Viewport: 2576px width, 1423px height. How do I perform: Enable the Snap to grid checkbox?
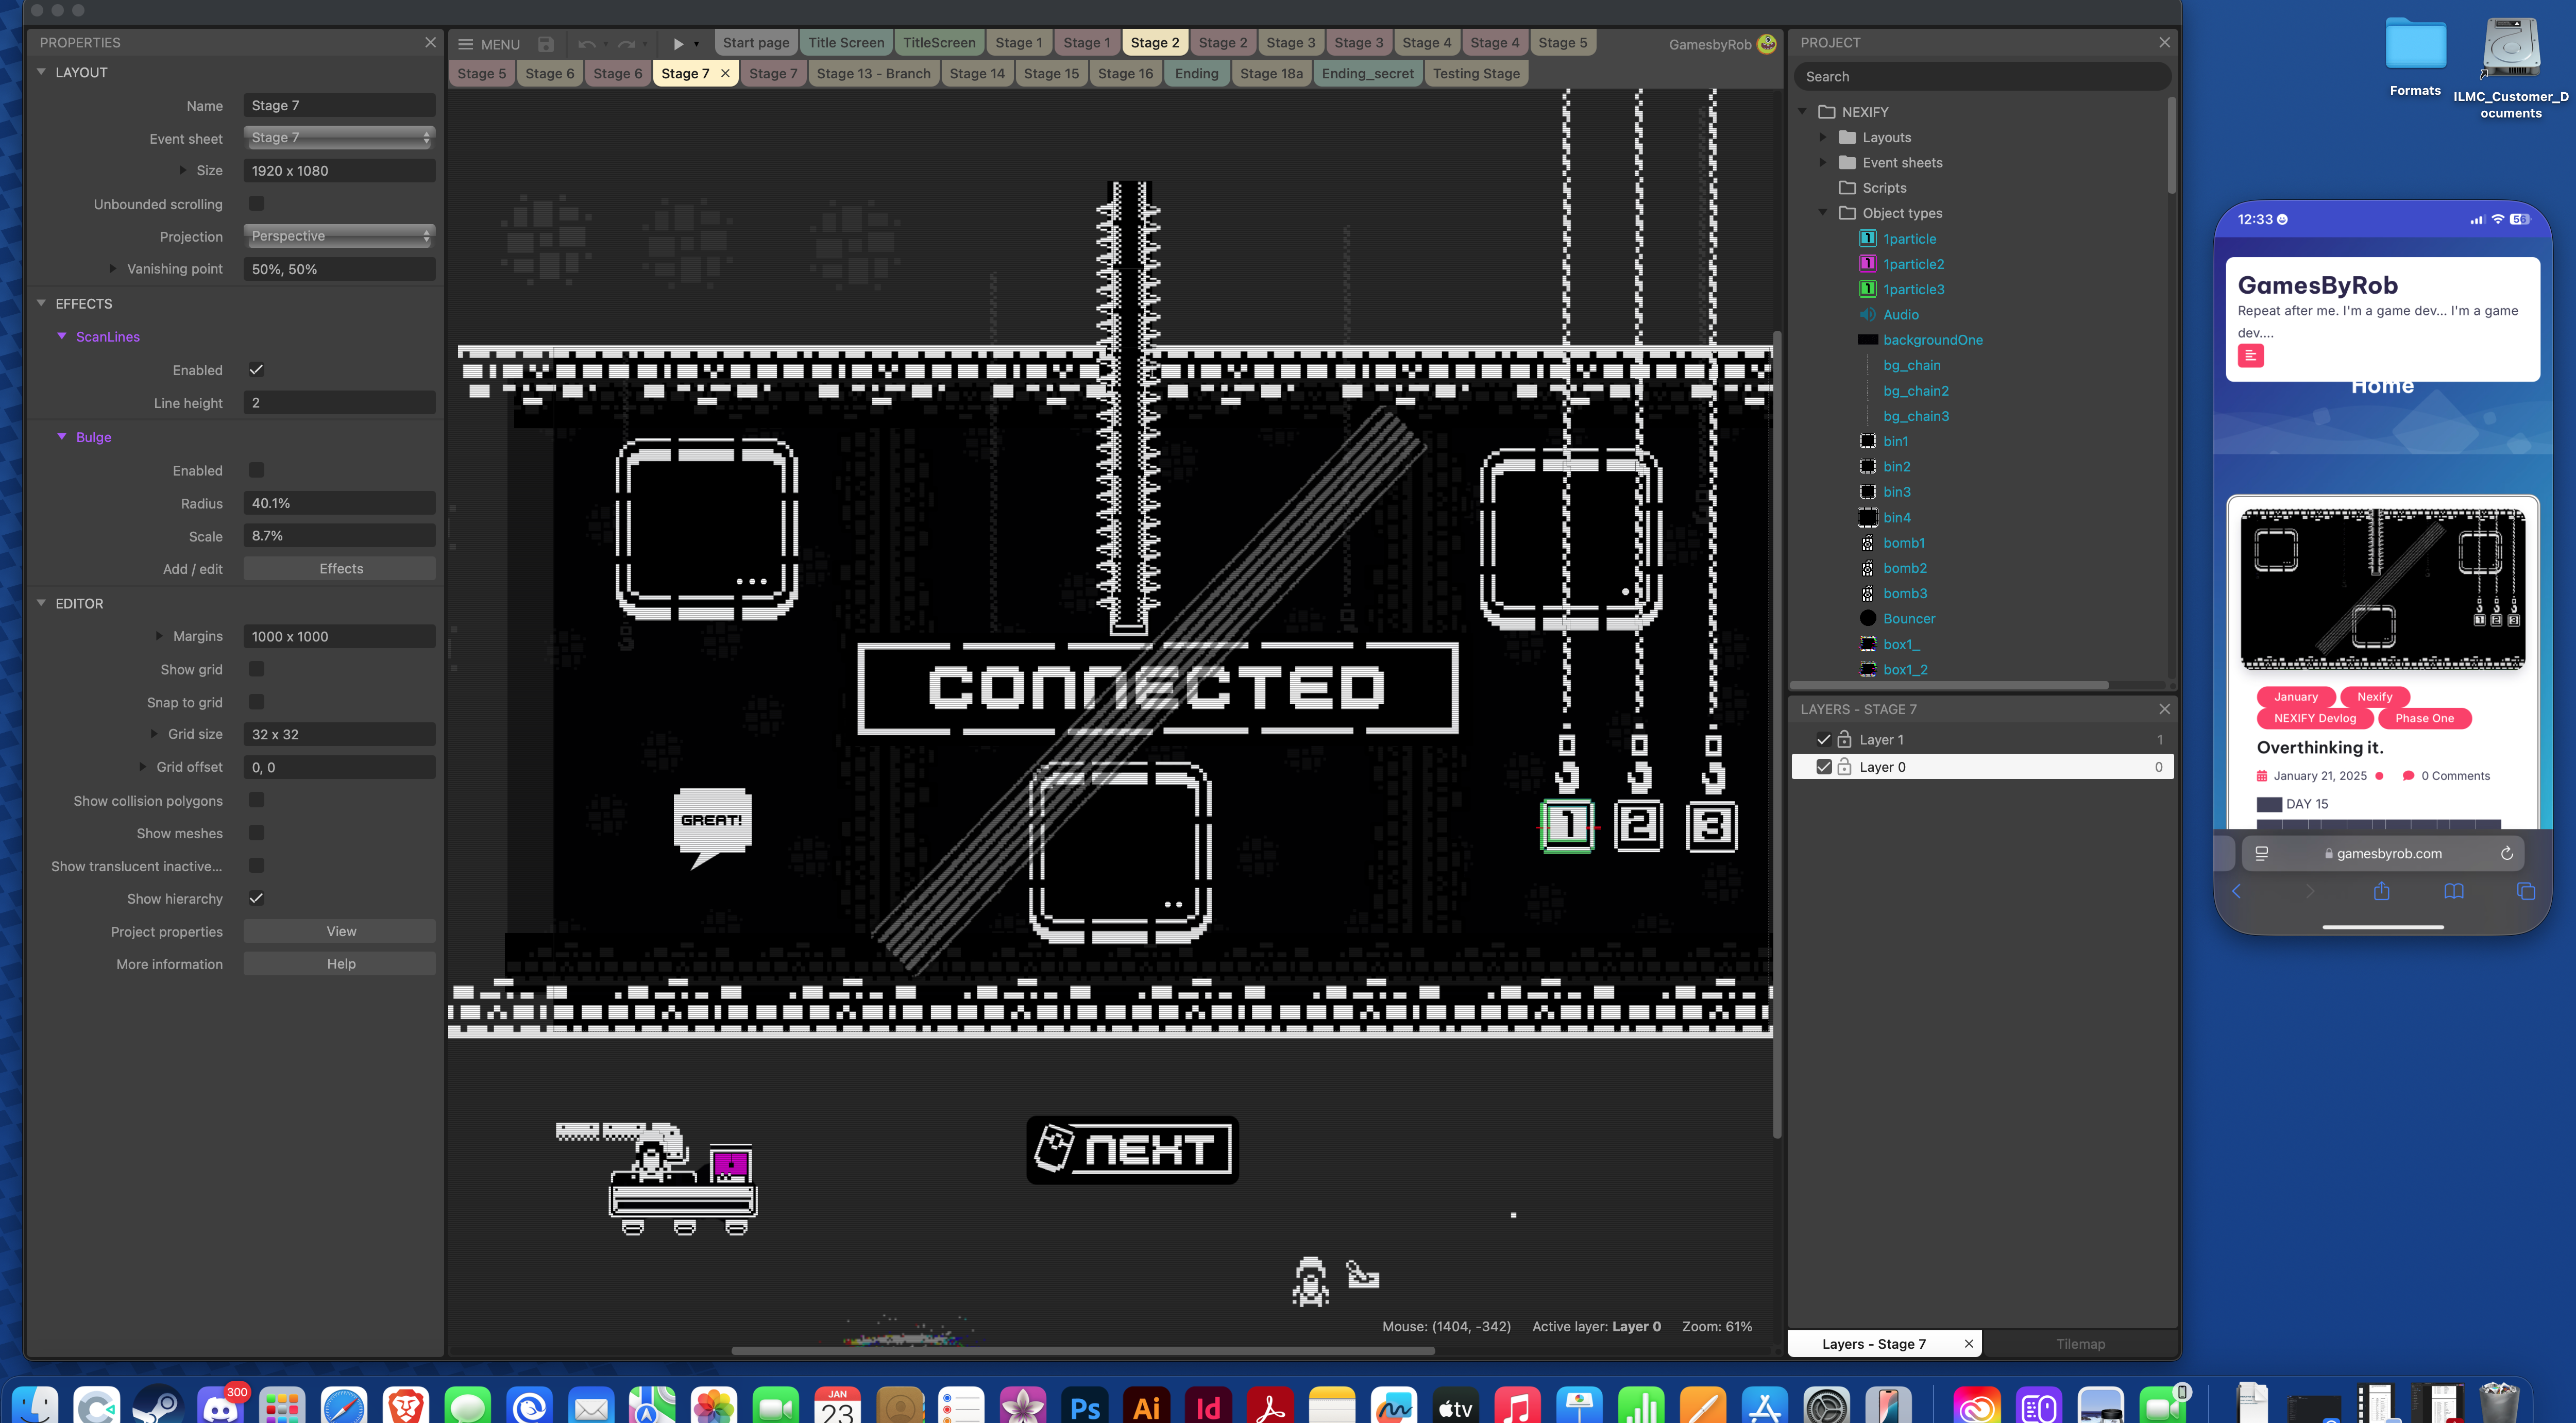(x=256, y=703)
